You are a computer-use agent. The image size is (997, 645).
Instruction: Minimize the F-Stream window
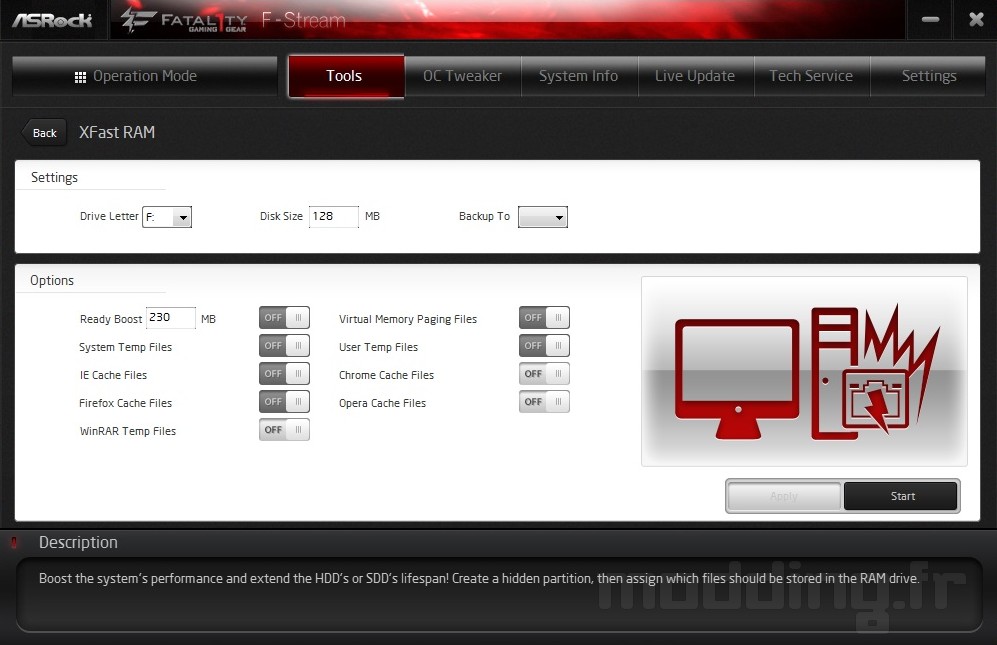coord(930,20)
